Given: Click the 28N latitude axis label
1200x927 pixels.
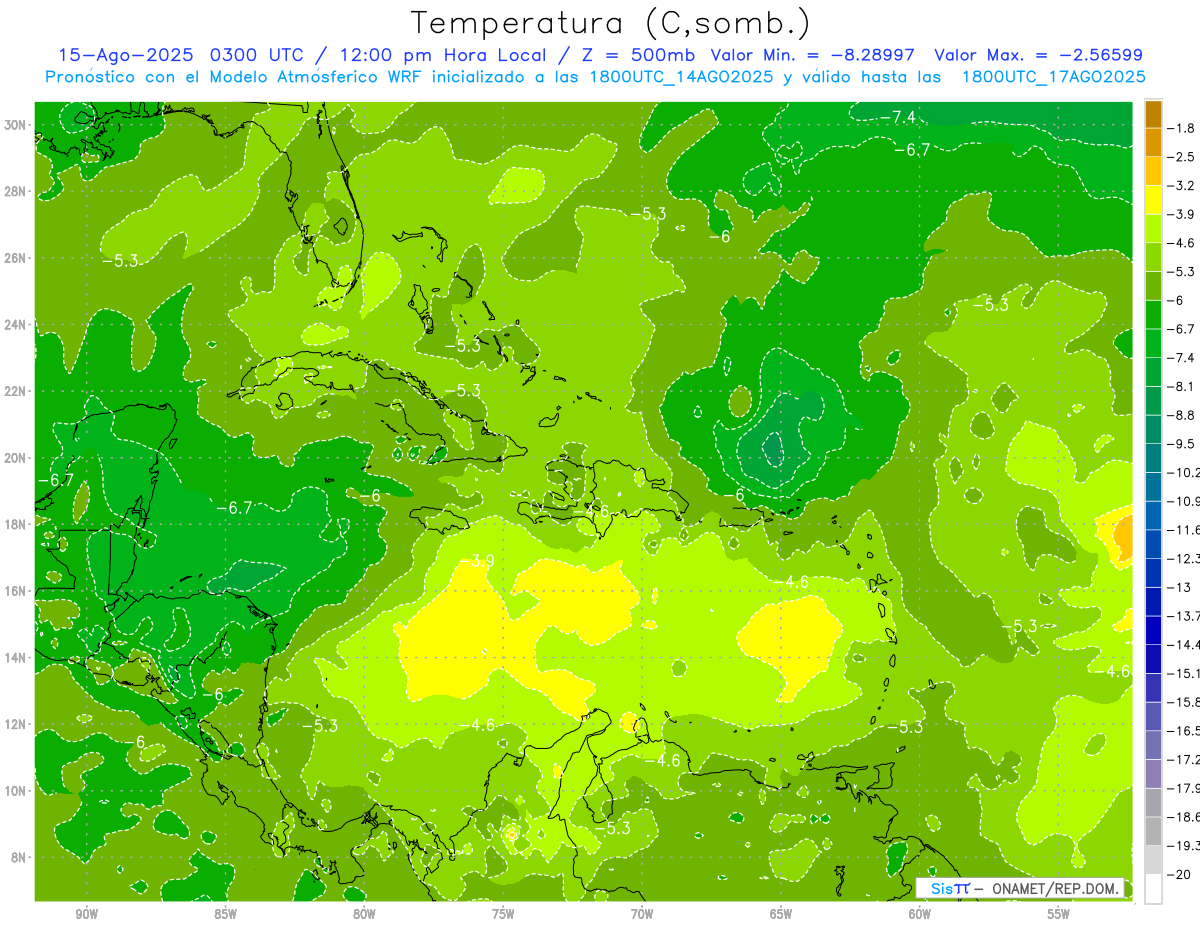Looking at the screenshot, I should click(16, 191).
